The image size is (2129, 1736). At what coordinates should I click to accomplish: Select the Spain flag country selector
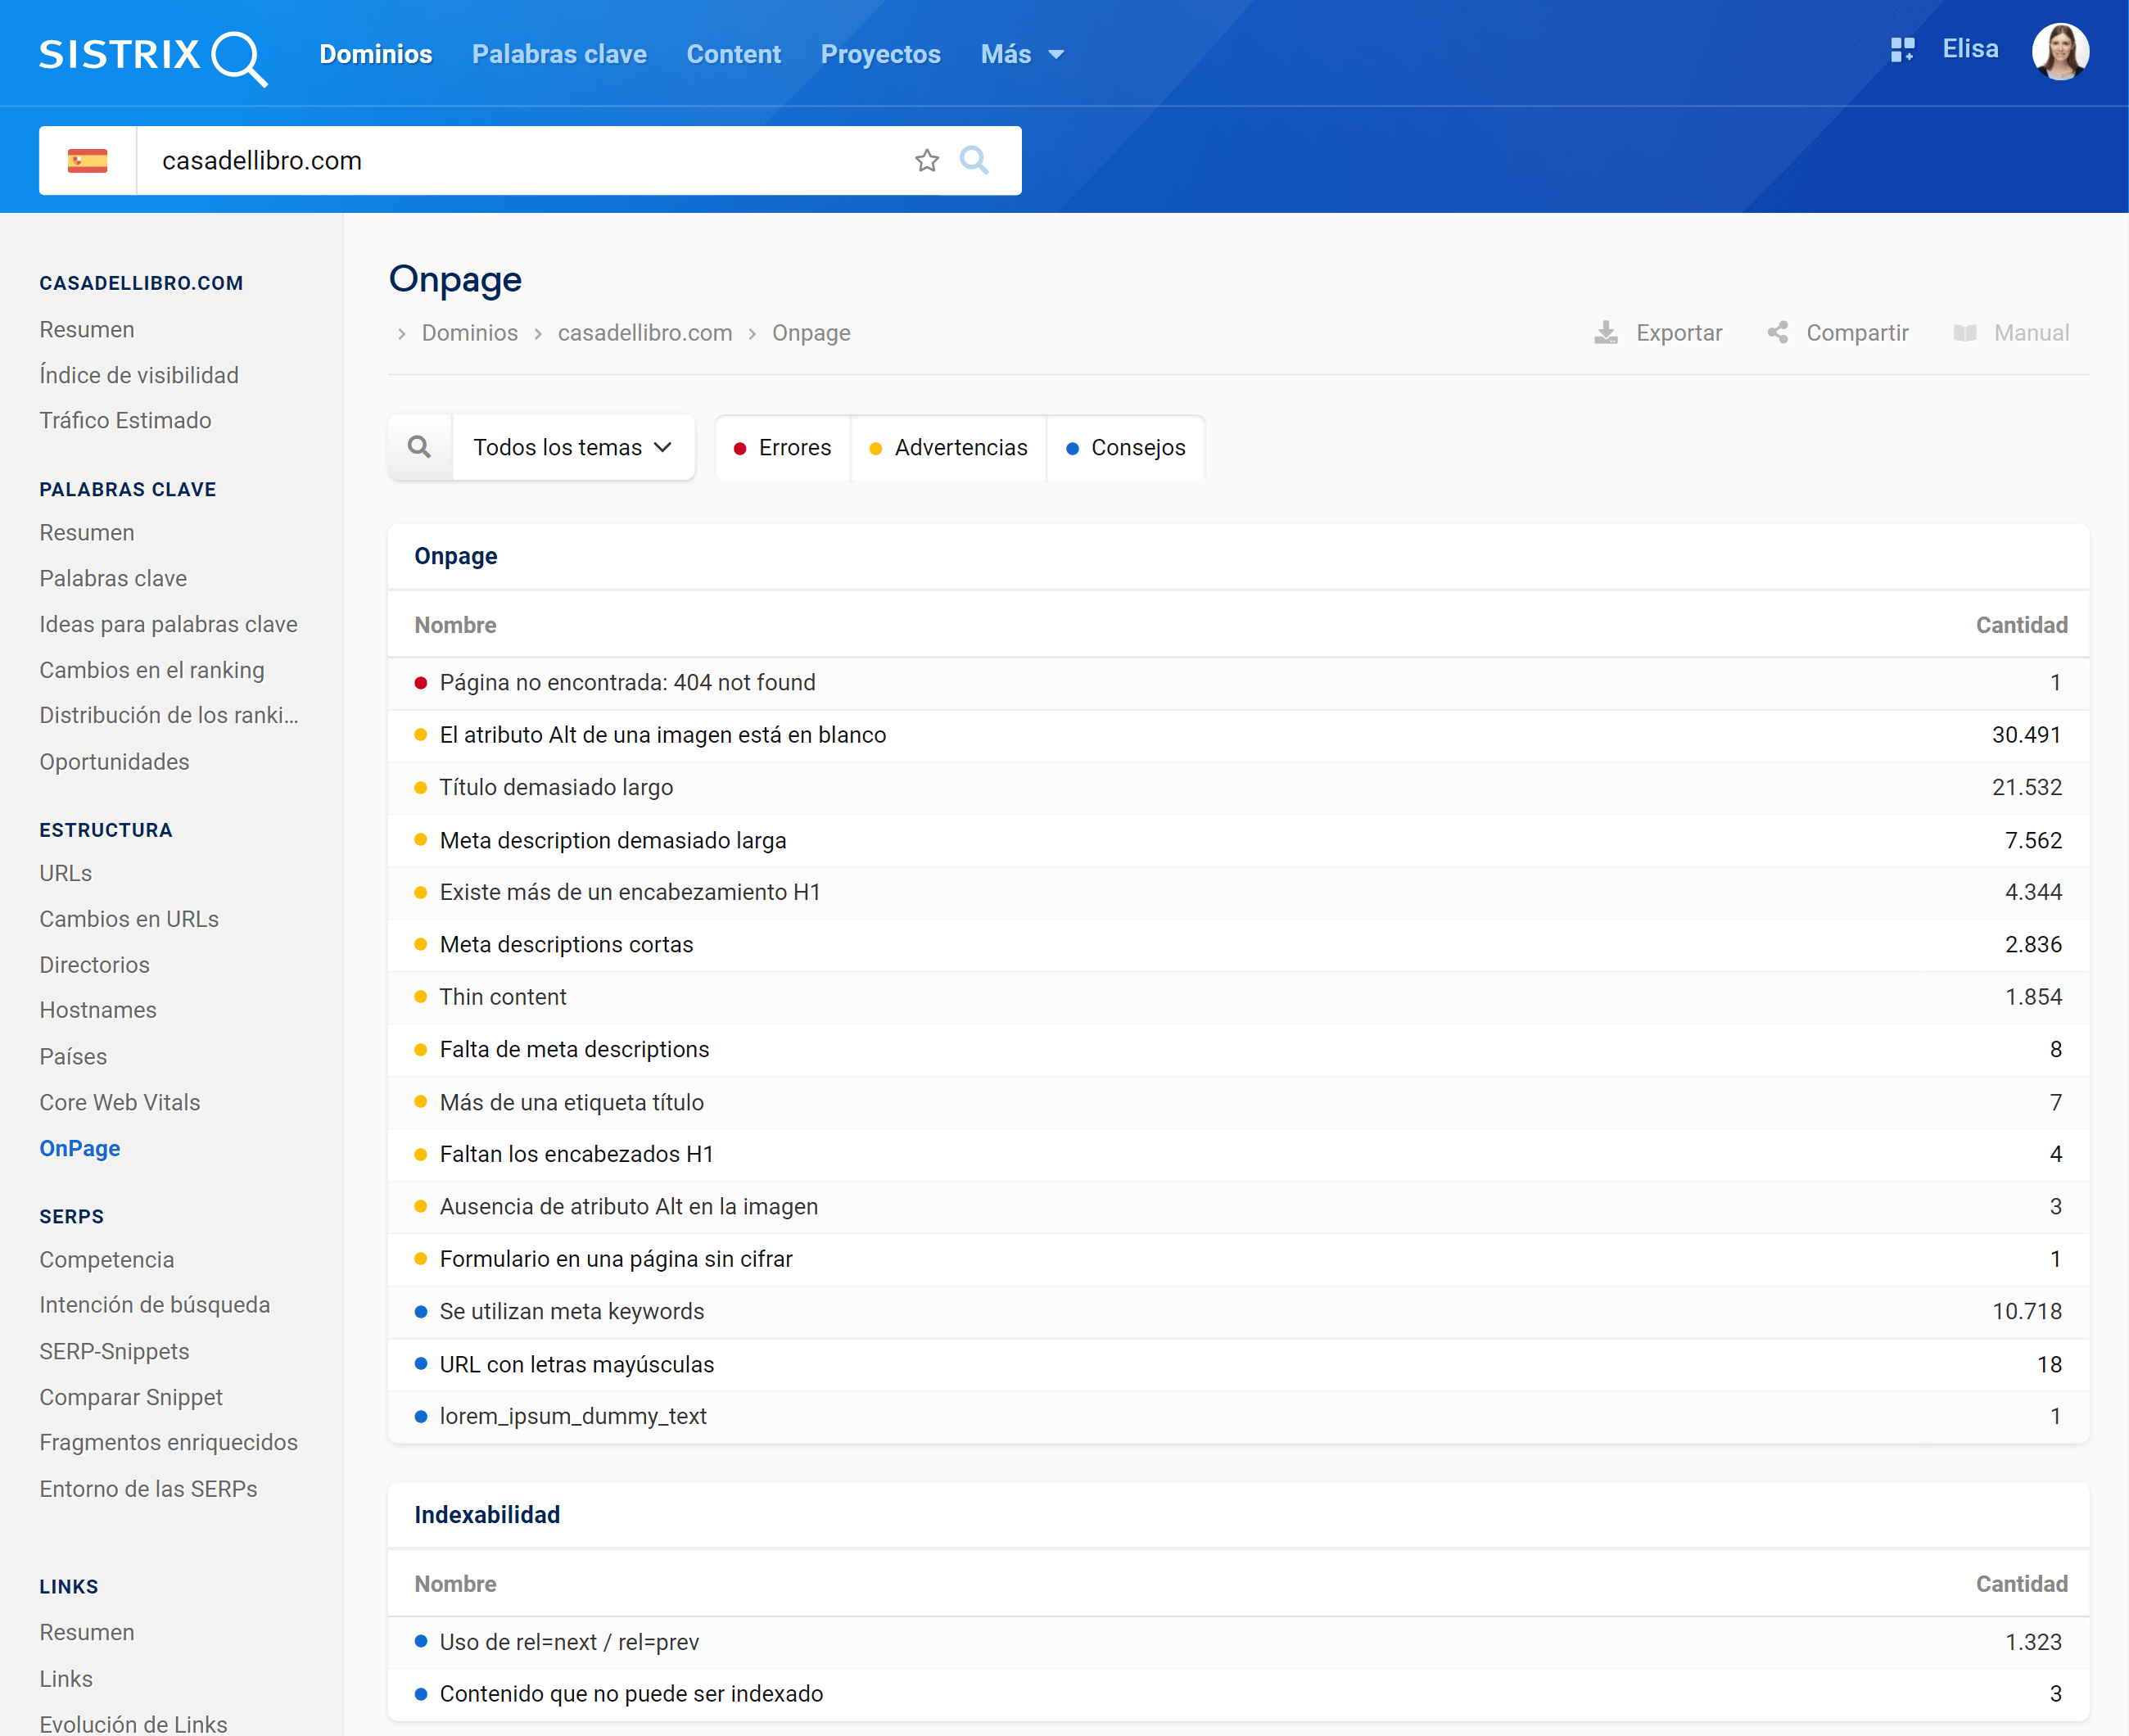click(x=88, y=161)
